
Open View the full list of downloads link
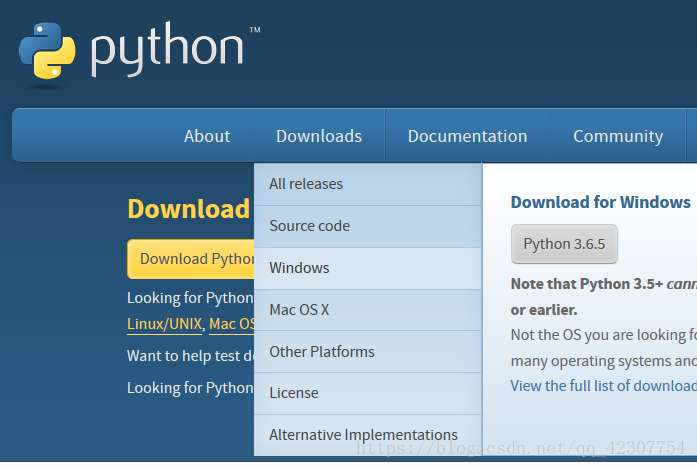(x=604, y=386)
